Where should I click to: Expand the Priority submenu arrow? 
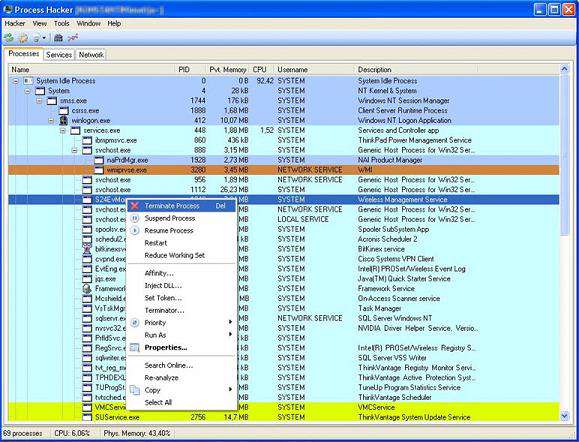click(x=230, y=322)
